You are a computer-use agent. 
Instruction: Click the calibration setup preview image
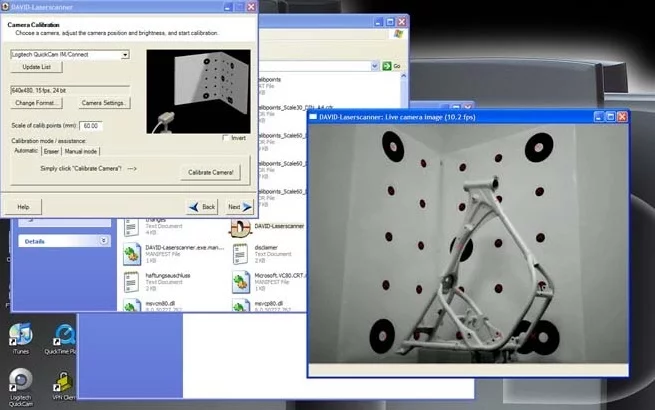click(x=198, y=92)
